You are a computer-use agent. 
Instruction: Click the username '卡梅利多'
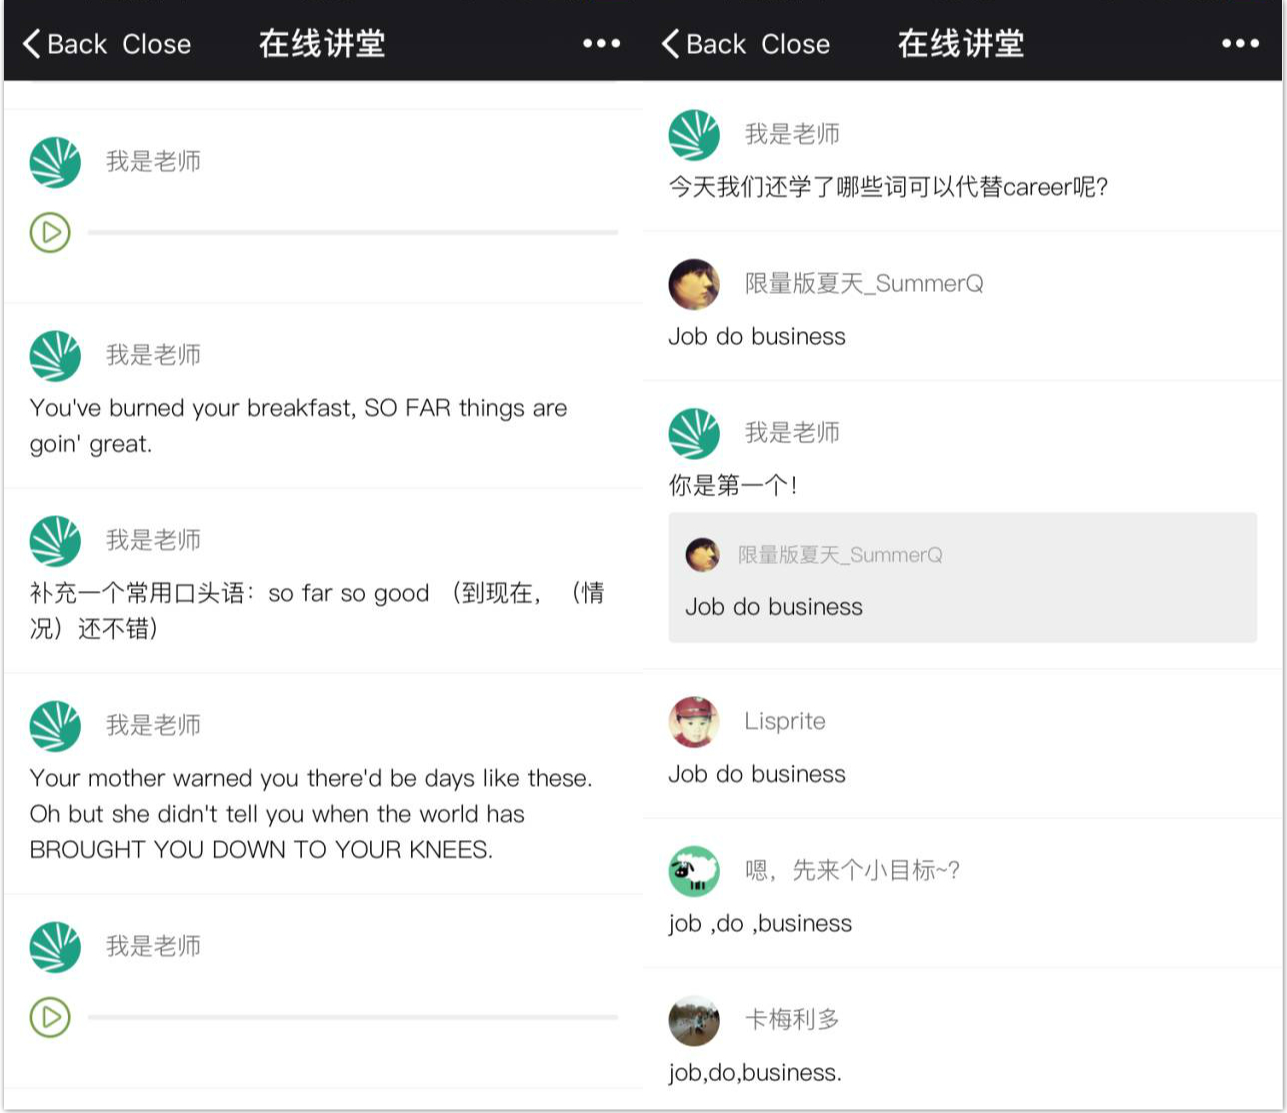pos(792,1019)
